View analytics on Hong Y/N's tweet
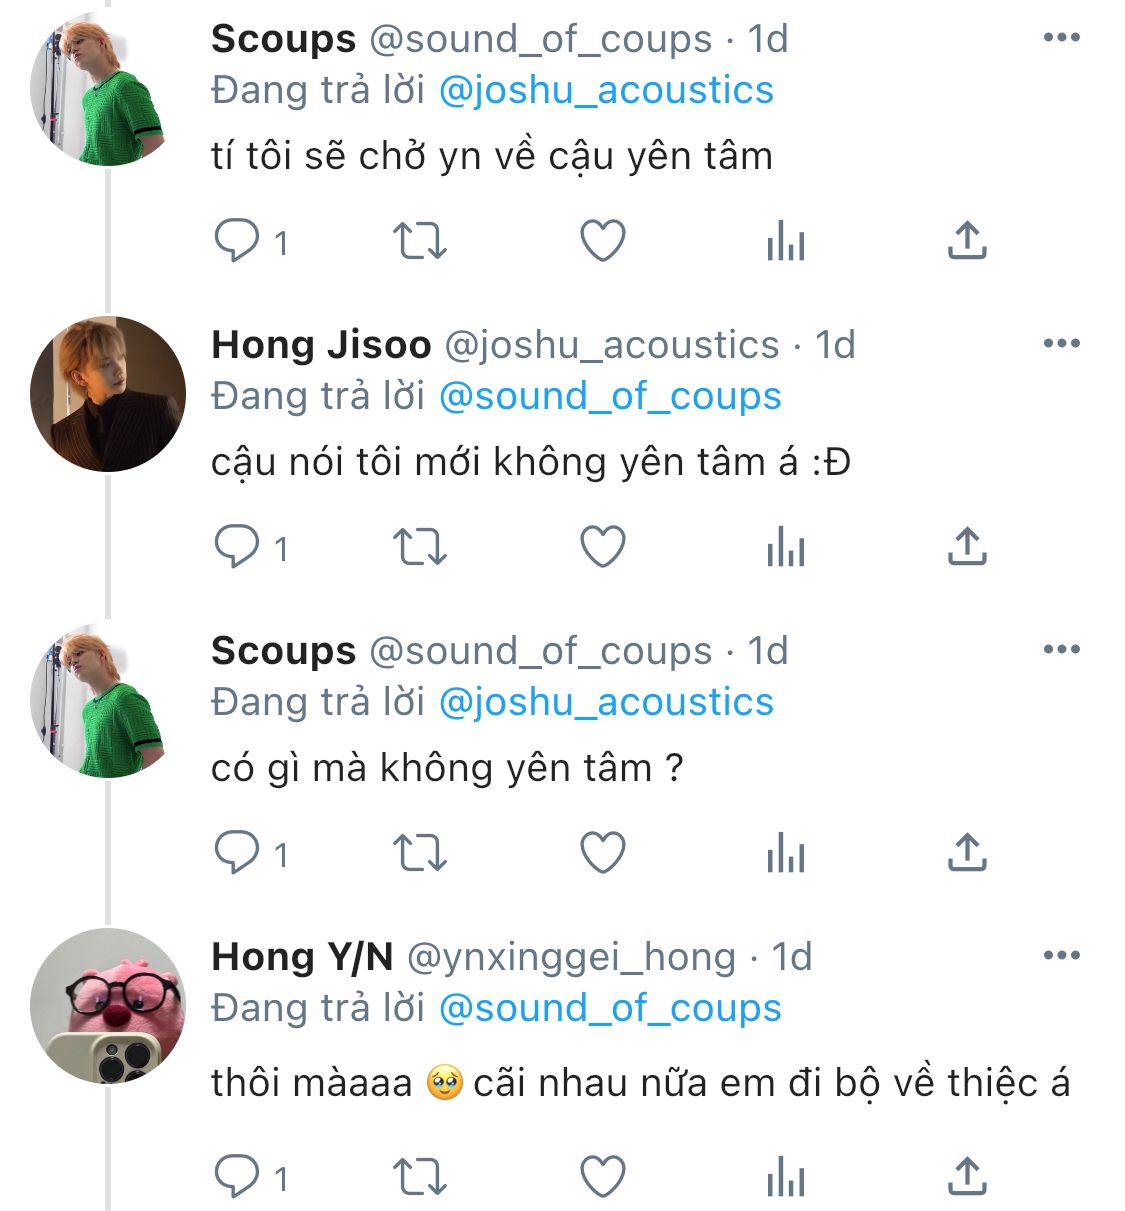Image resolution: width=1125 pixels, height=1211 pixels. coord(785,1177)
